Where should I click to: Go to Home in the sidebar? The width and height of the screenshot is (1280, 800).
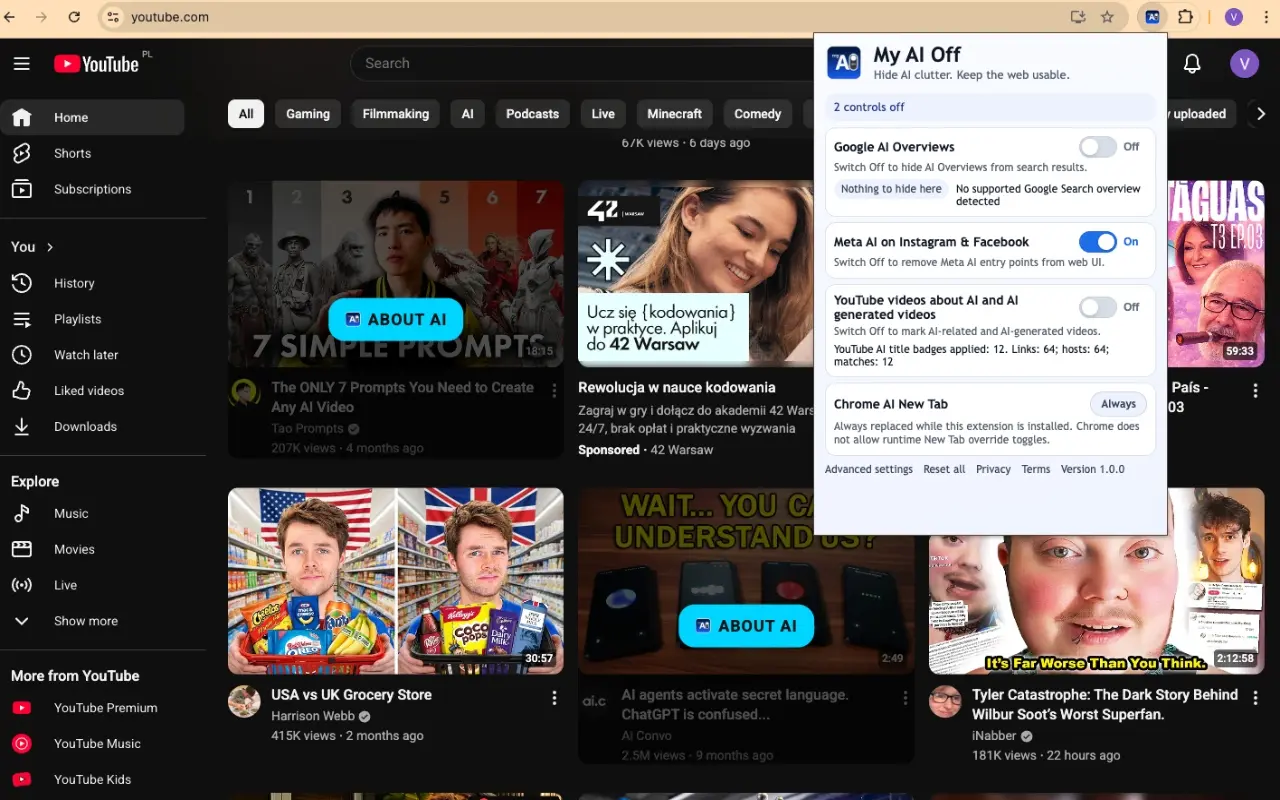92,117
